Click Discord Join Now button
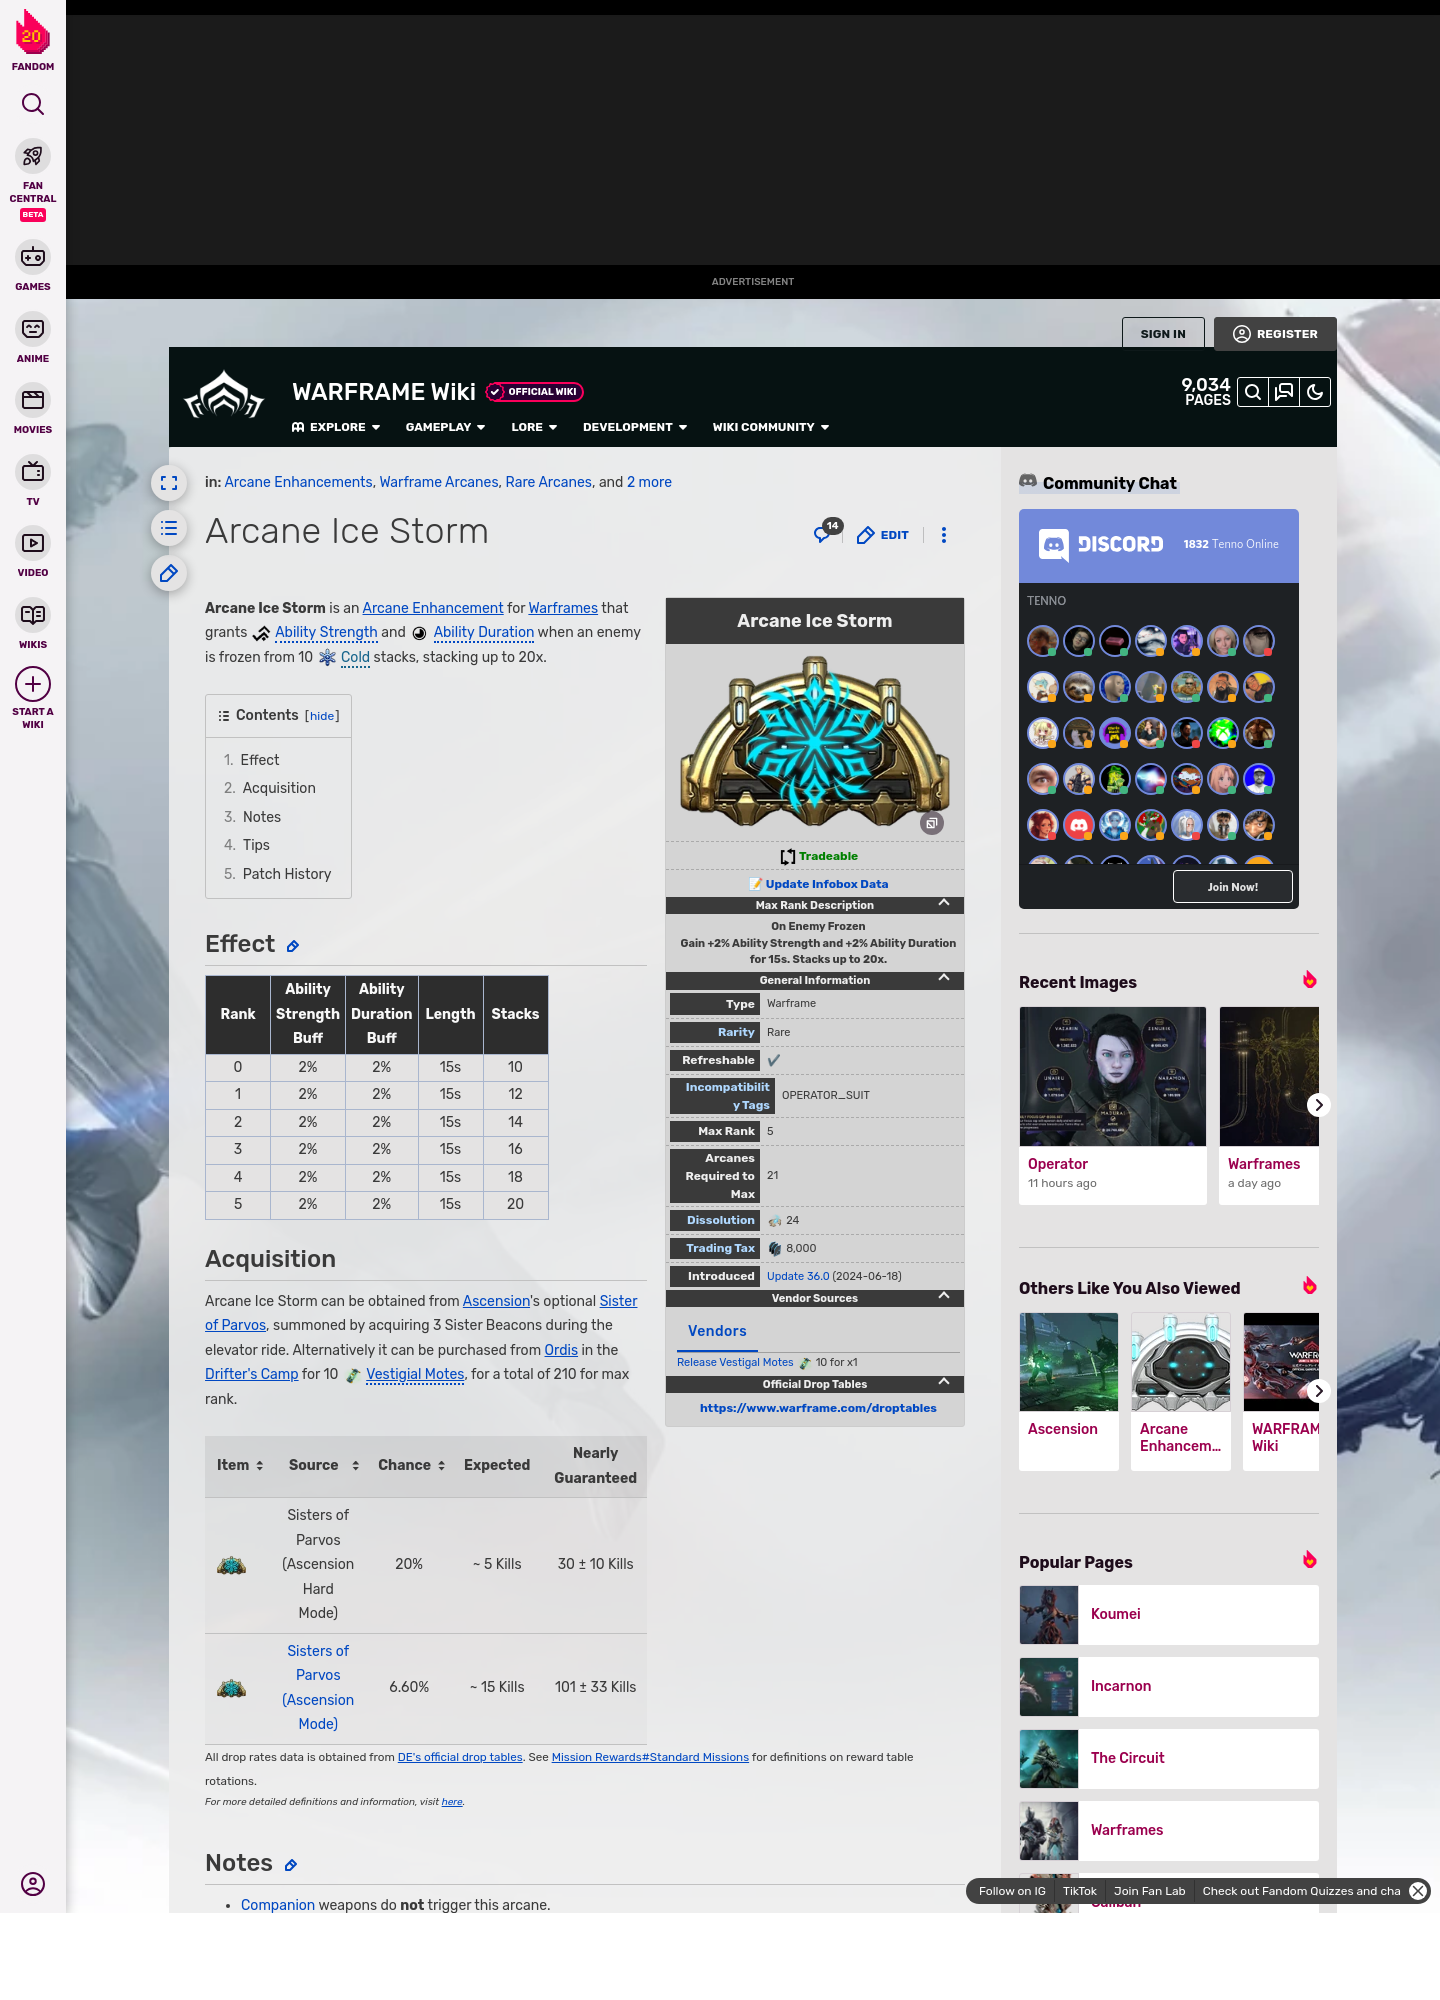 coord(1232,887)
